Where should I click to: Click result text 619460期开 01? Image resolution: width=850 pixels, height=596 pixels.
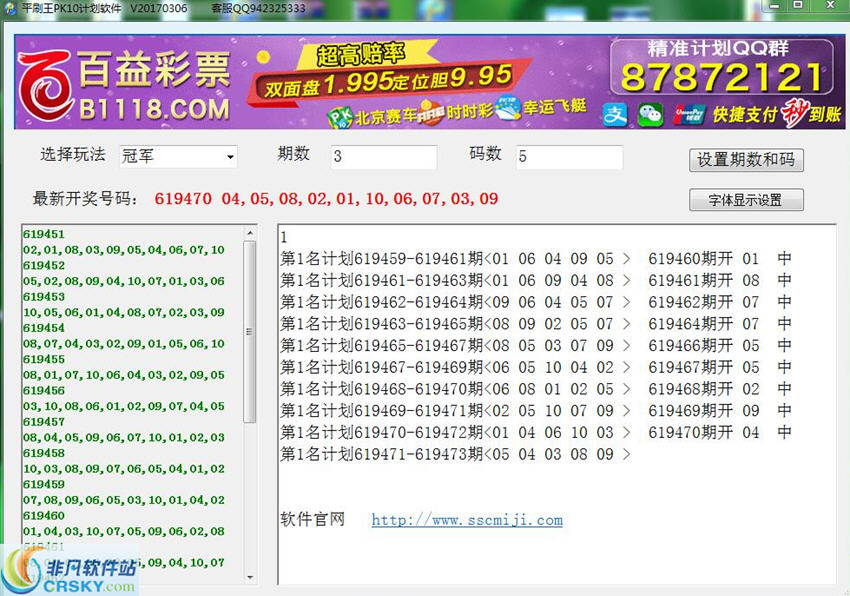pyautogui.click(x=704, y=259)
